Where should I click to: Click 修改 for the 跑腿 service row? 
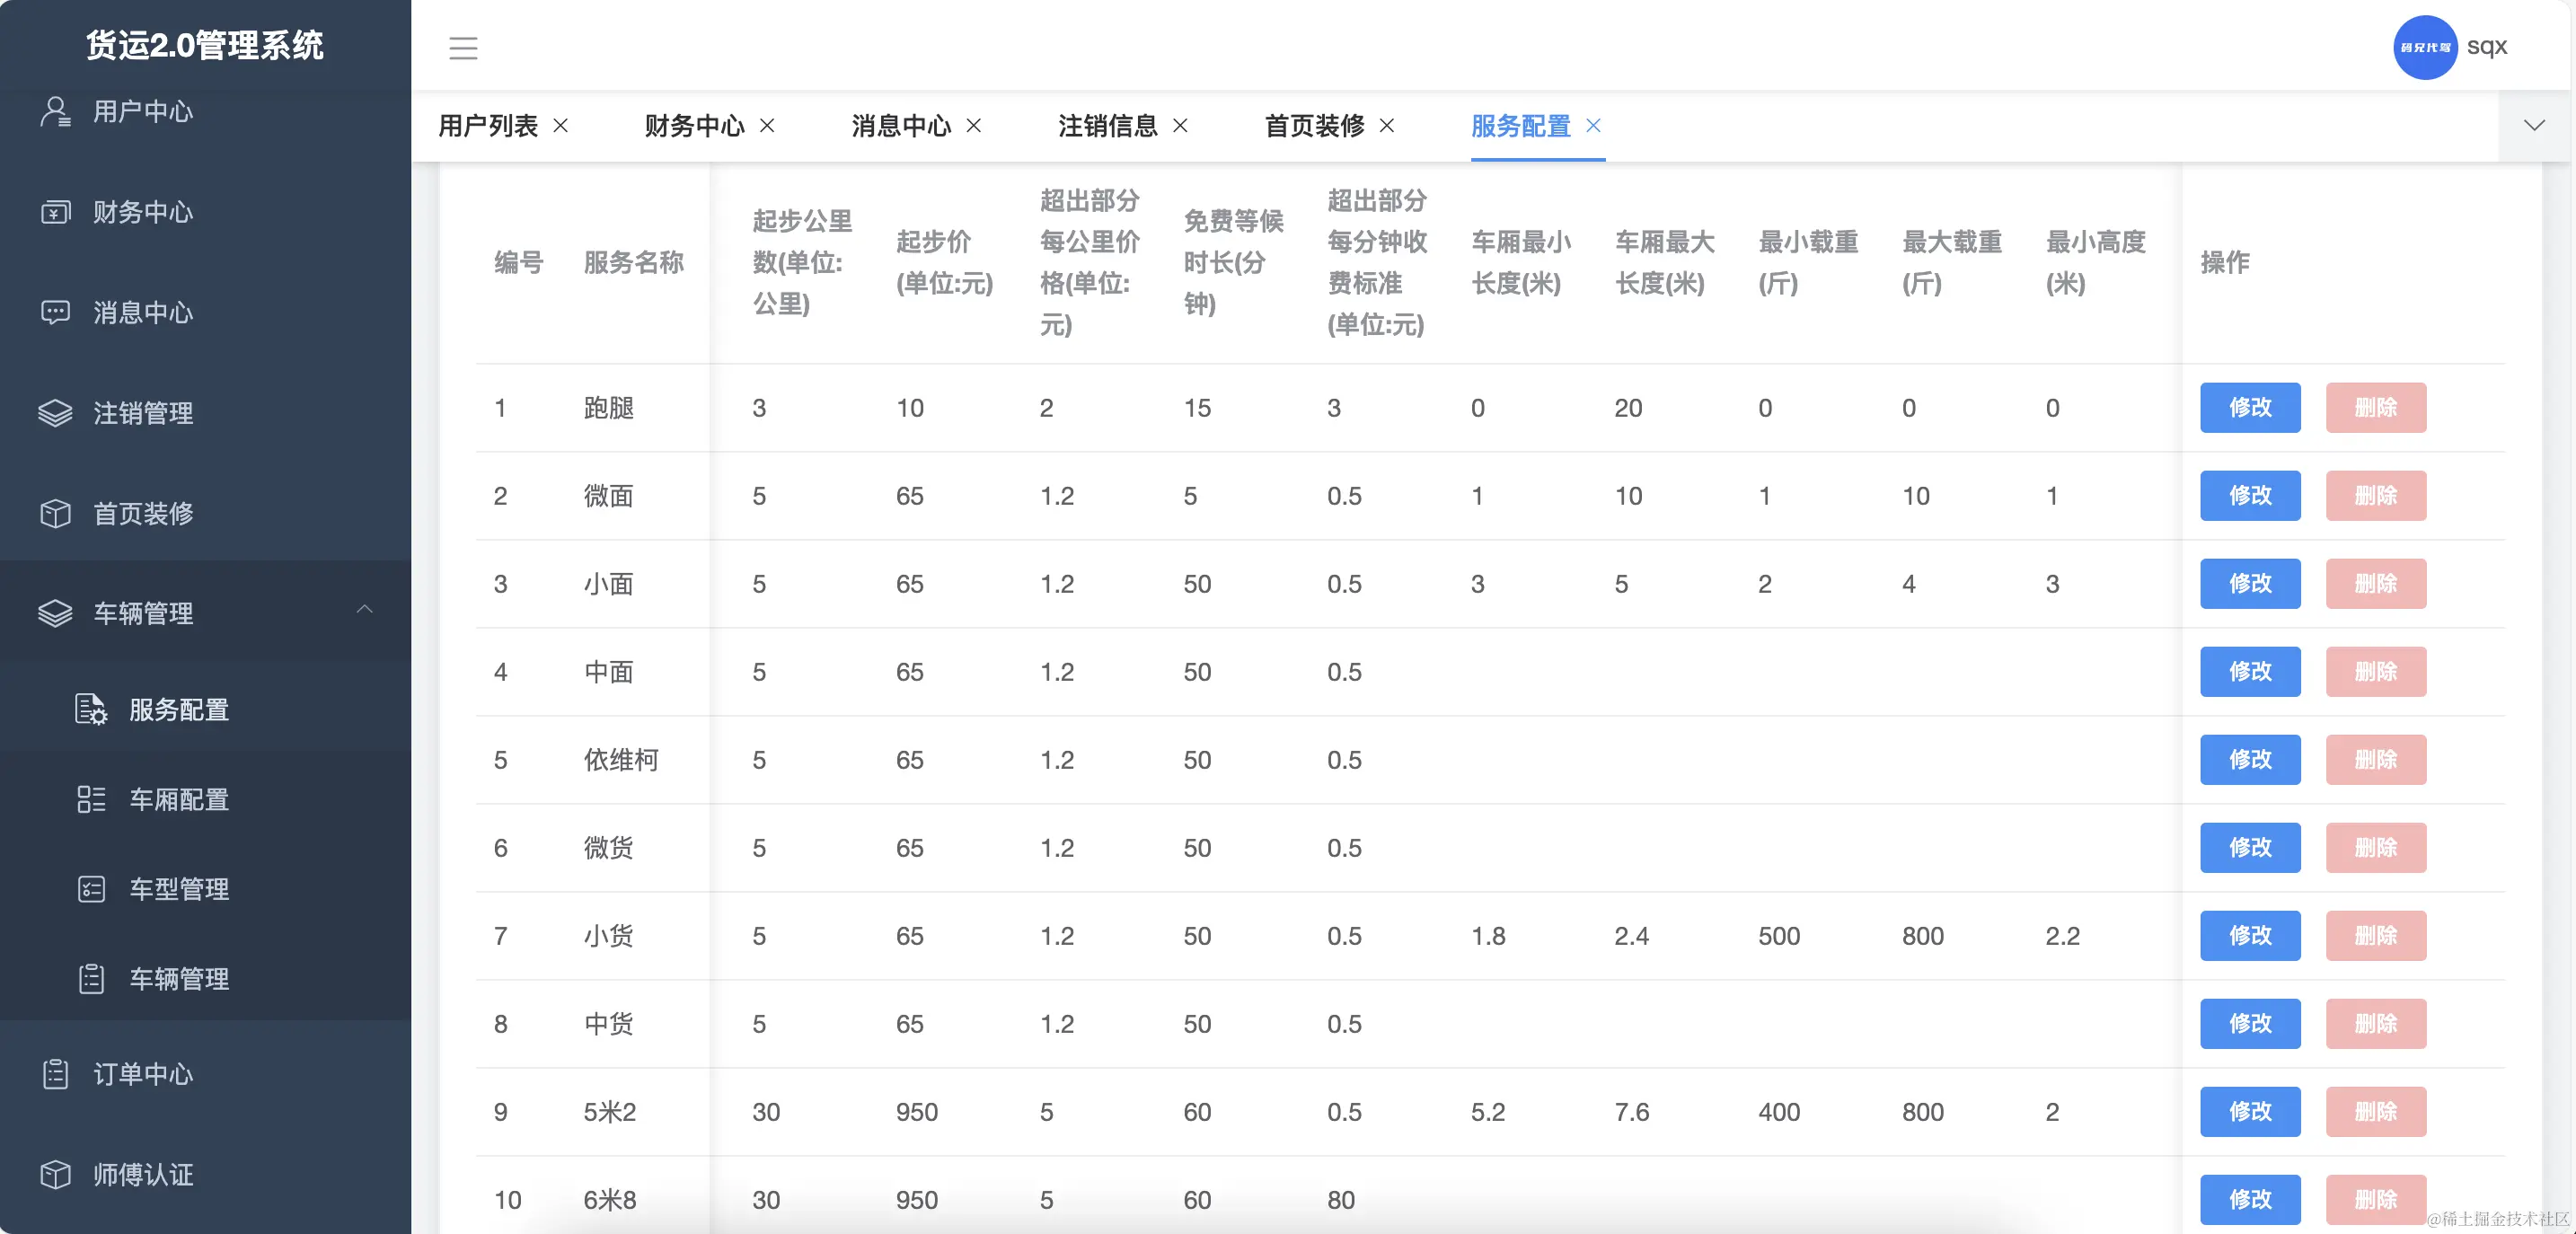click(2249, 408)
